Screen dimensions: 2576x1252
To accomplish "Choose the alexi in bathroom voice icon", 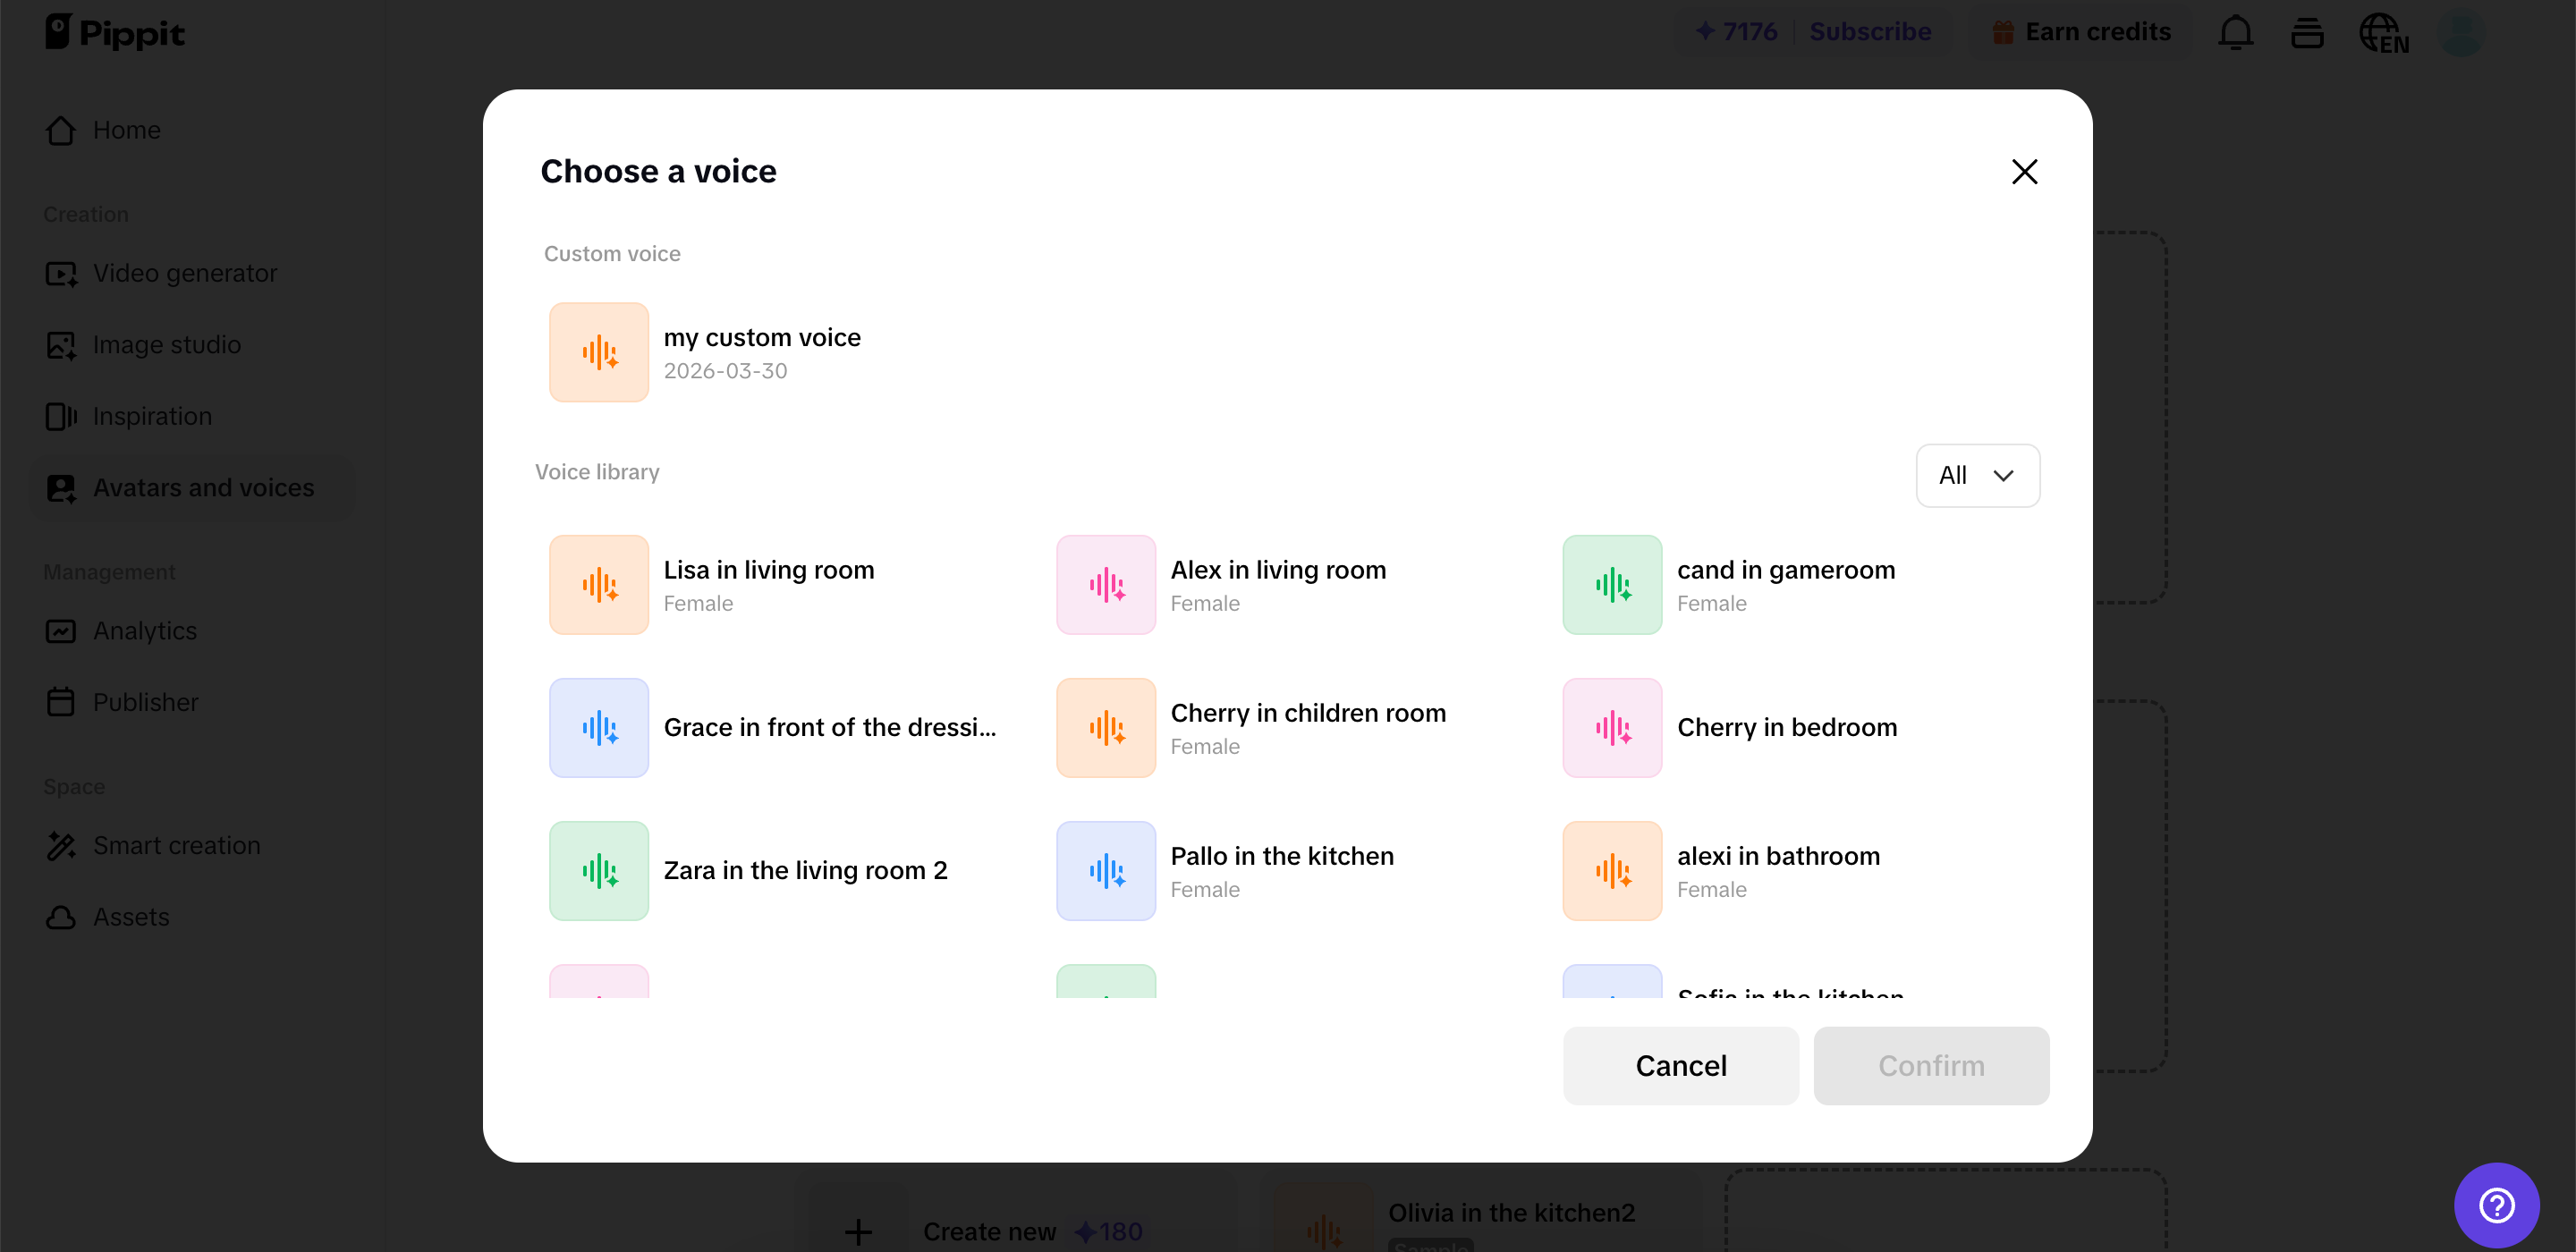I will click(x=1611, y=871).
